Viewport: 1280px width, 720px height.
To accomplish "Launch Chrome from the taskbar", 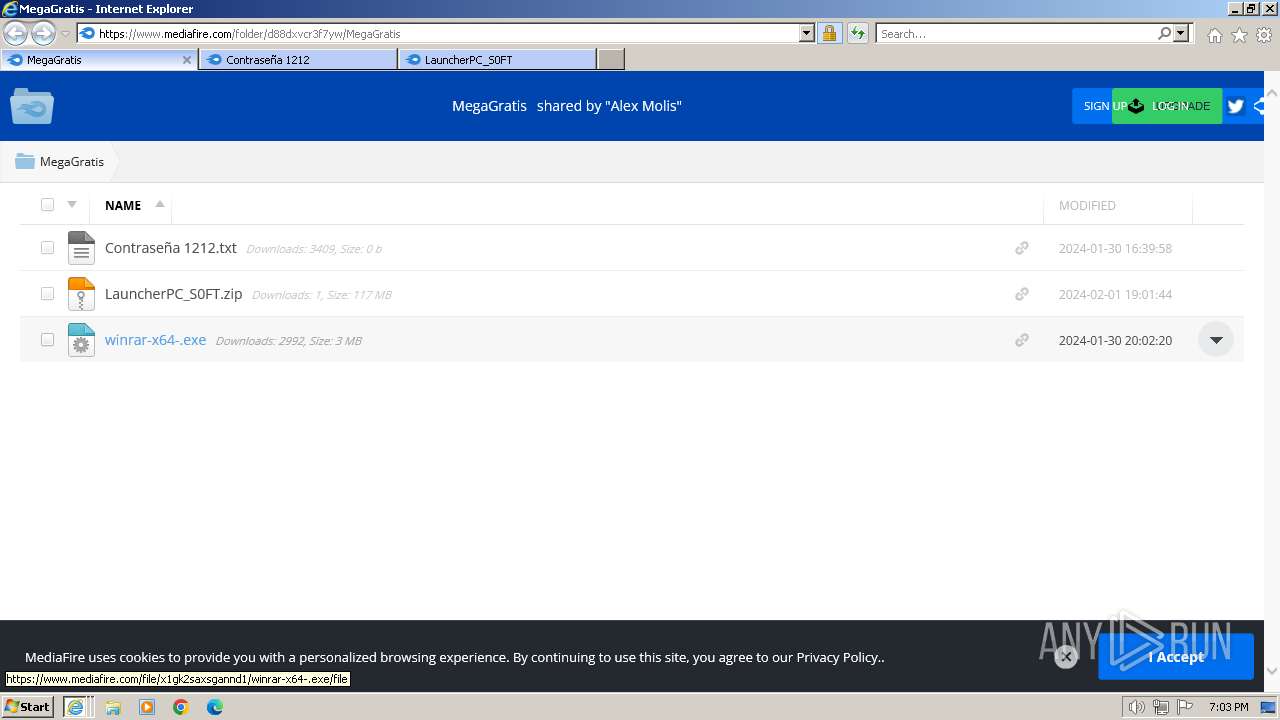I will coord(181,707).
